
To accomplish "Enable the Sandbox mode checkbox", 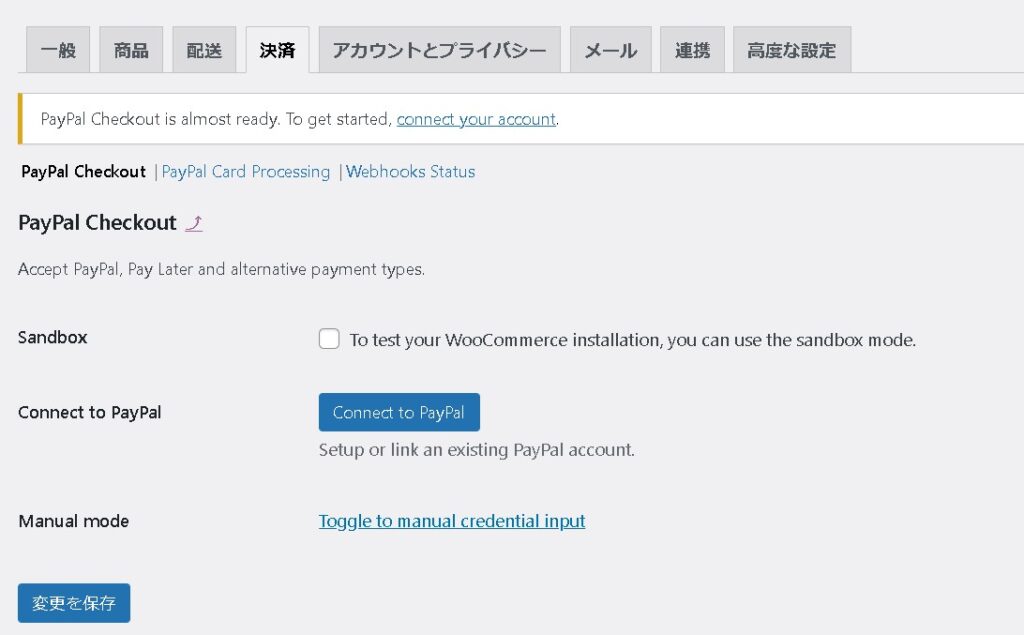I will 329,339.
